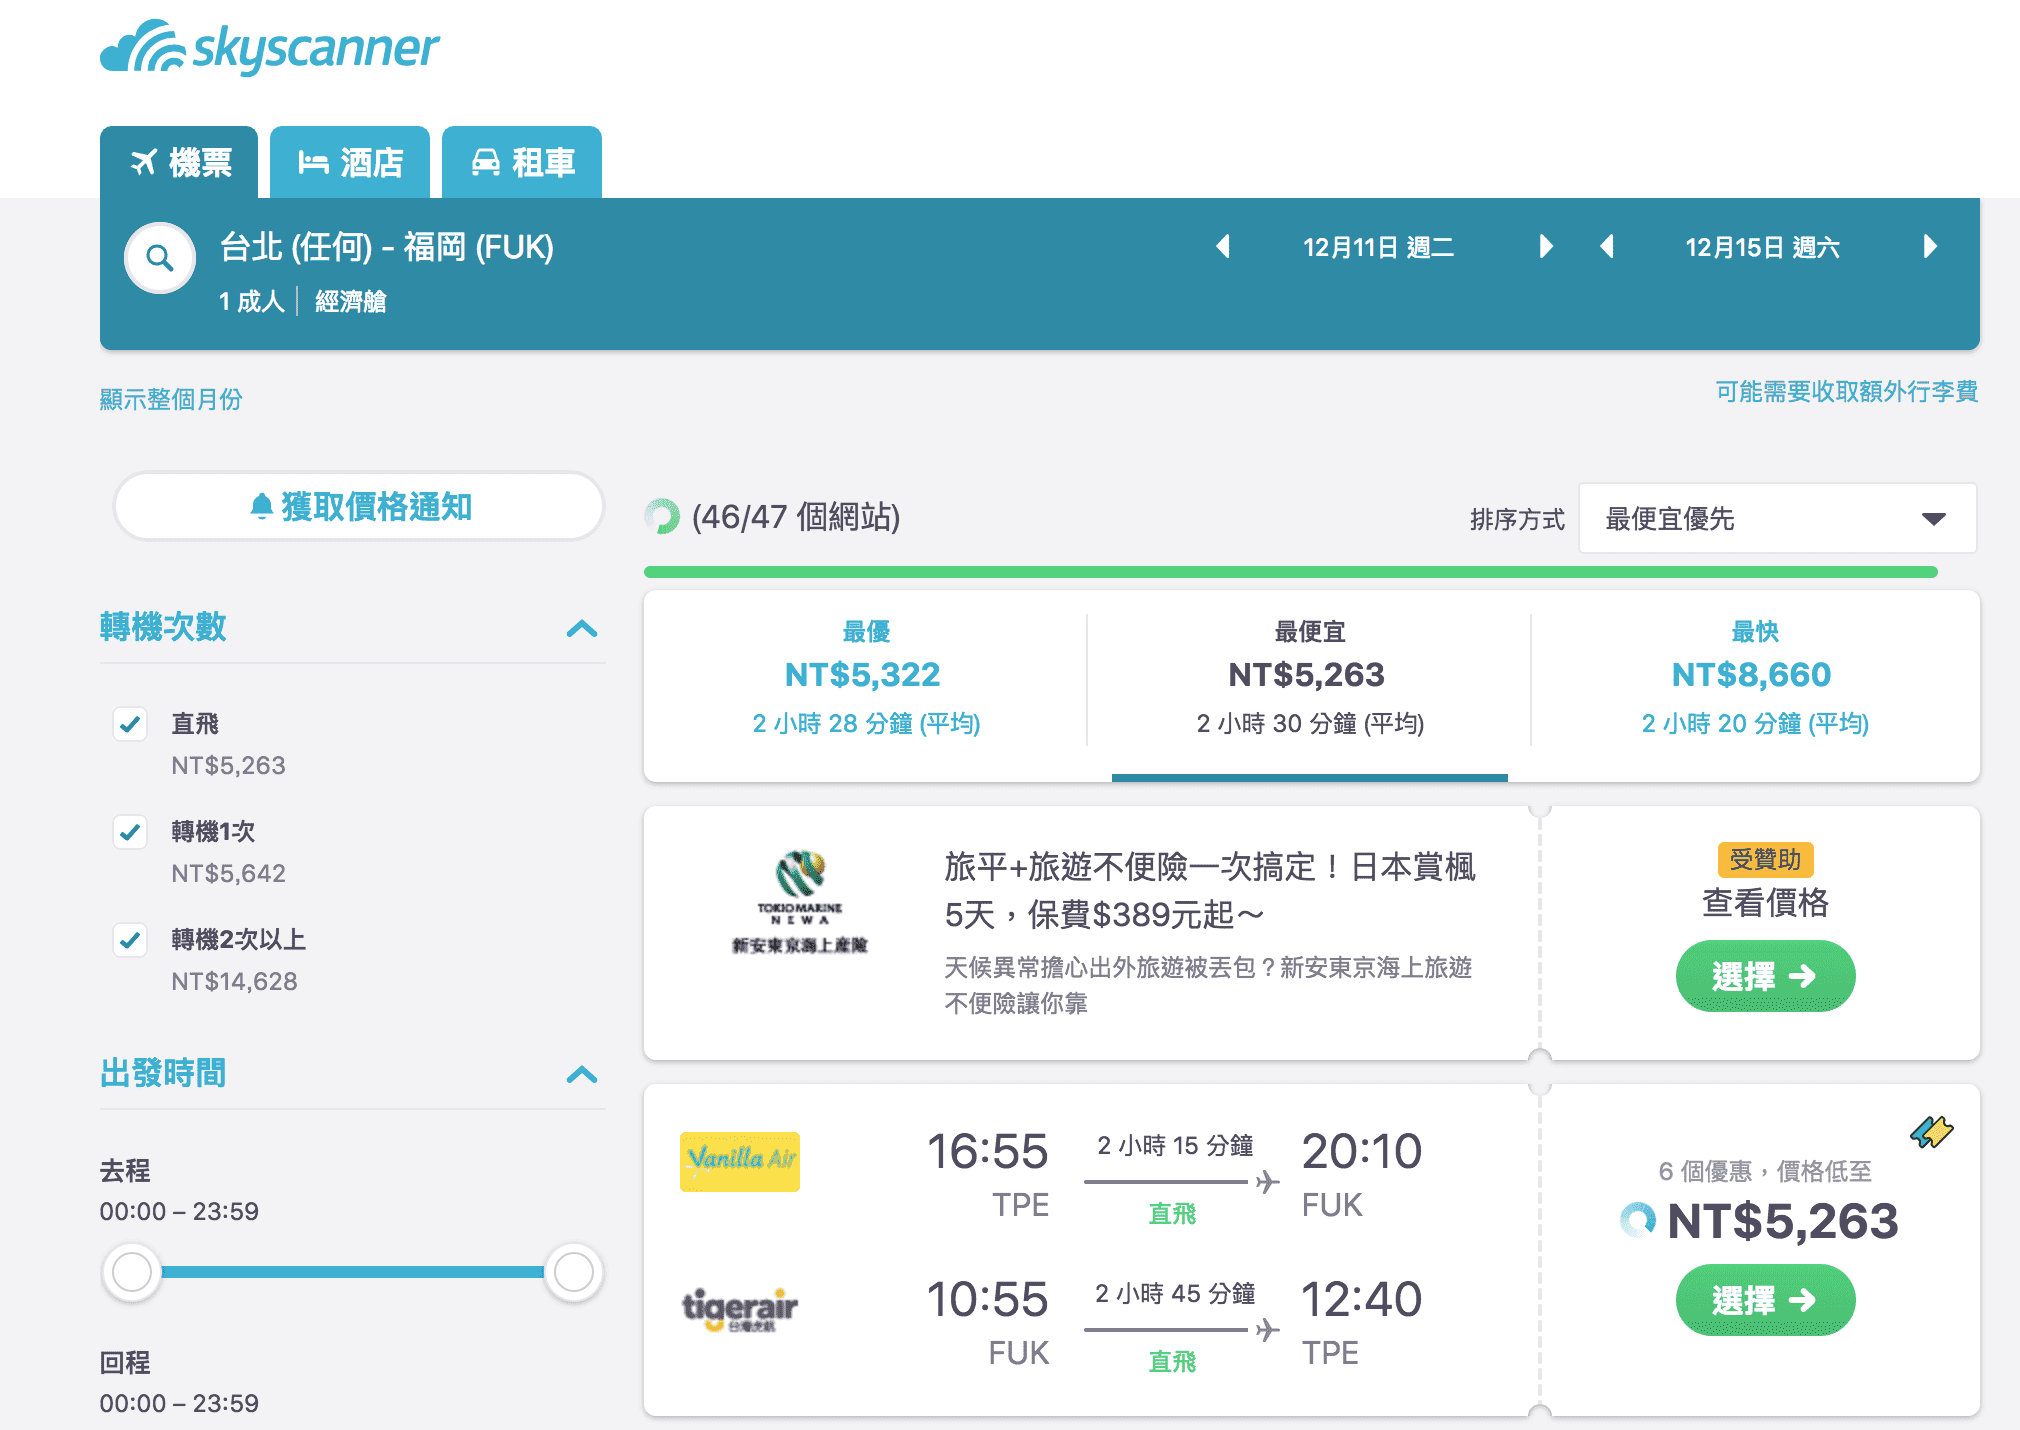Open 顯示整個月份 link

(x=171, y=399)
